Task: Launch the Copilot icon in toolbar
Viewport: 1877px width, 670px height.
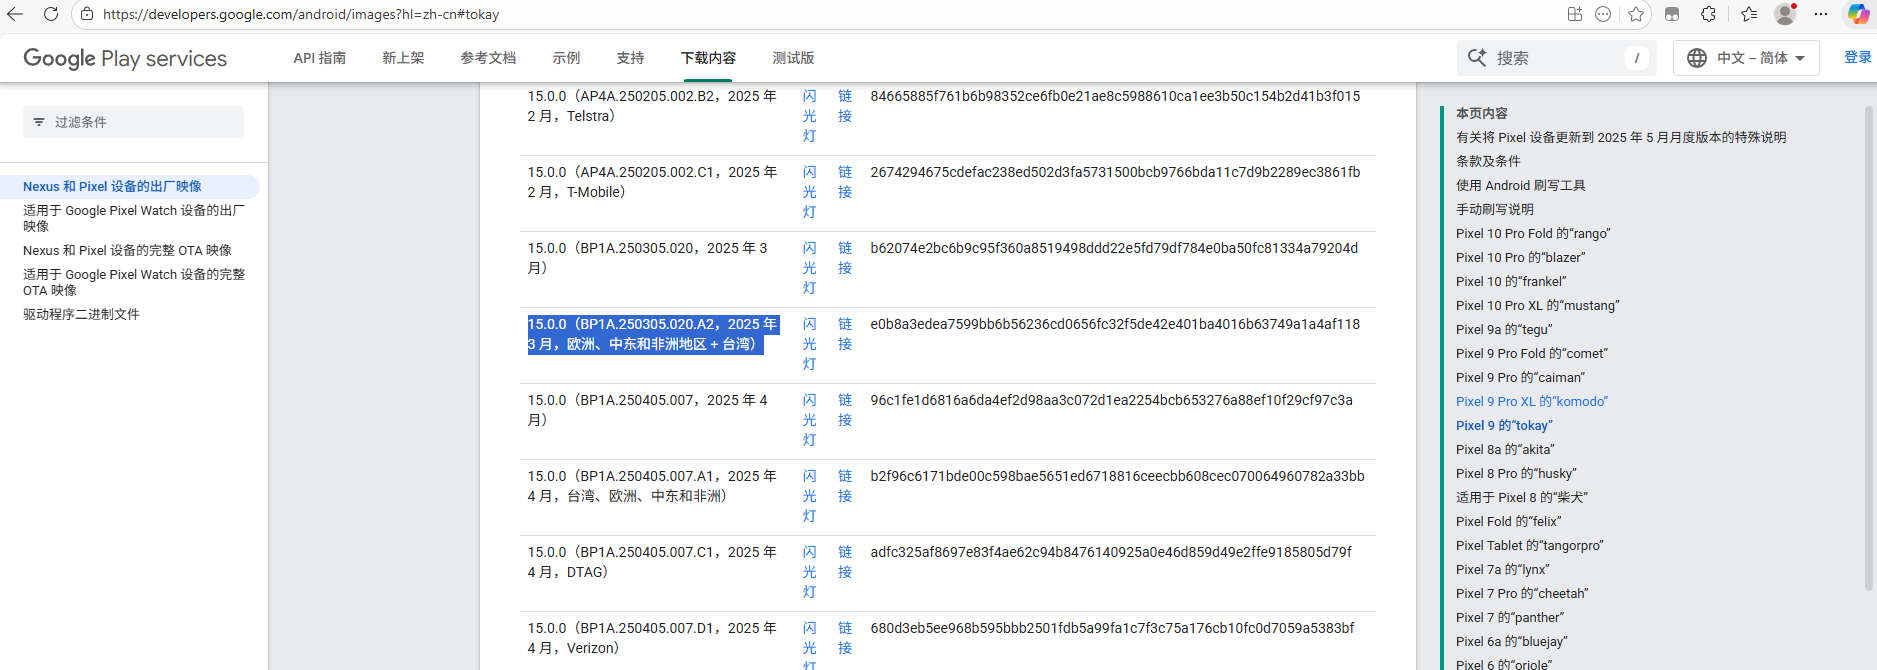Action: coord(1858,14)
